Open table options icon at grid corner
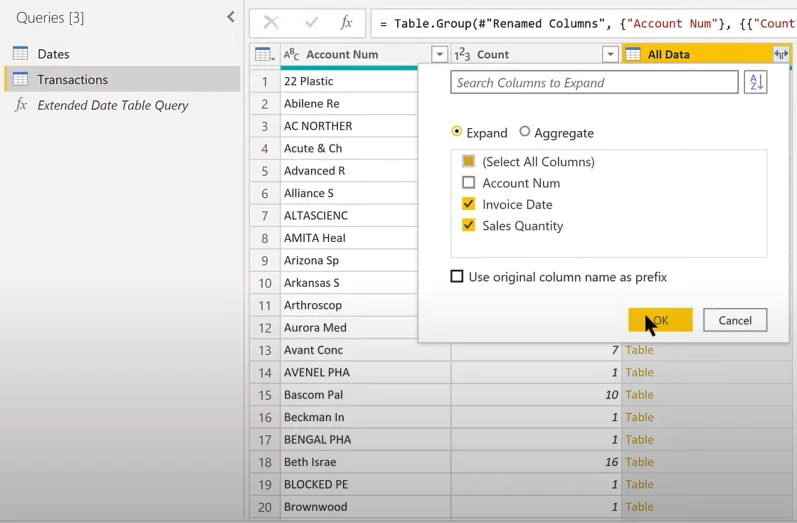The width and height of the screenshot is (797, 523). [x=264, y=54]
